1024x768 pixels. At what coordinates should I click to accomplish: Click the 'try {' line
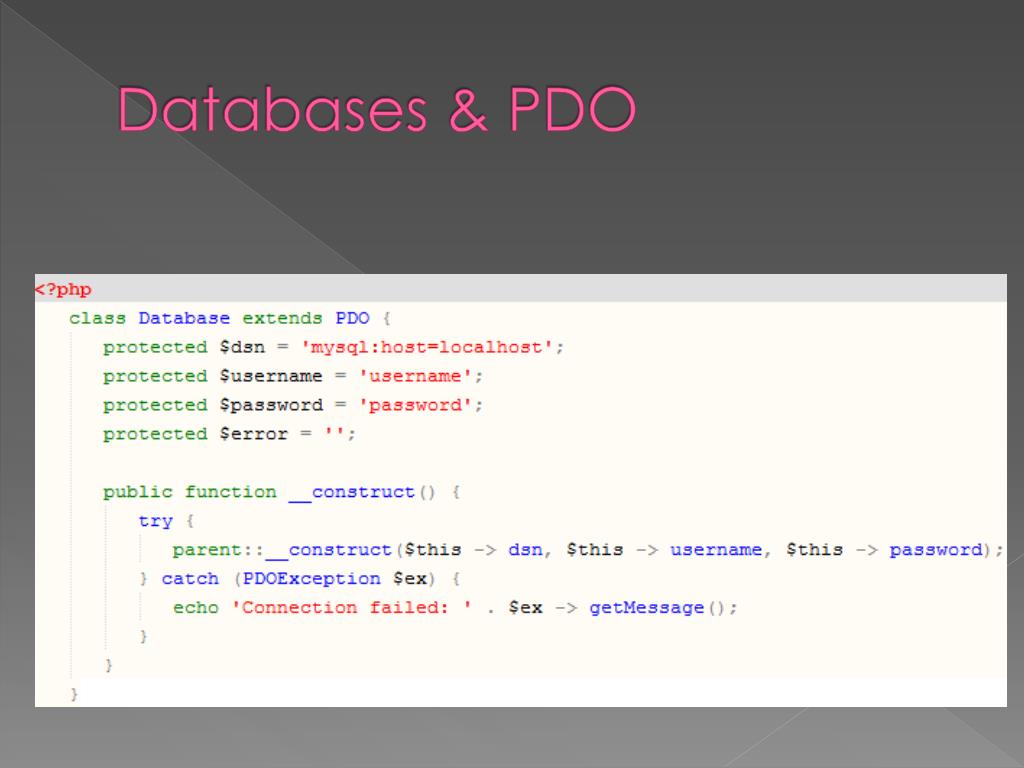coord(166,521)
